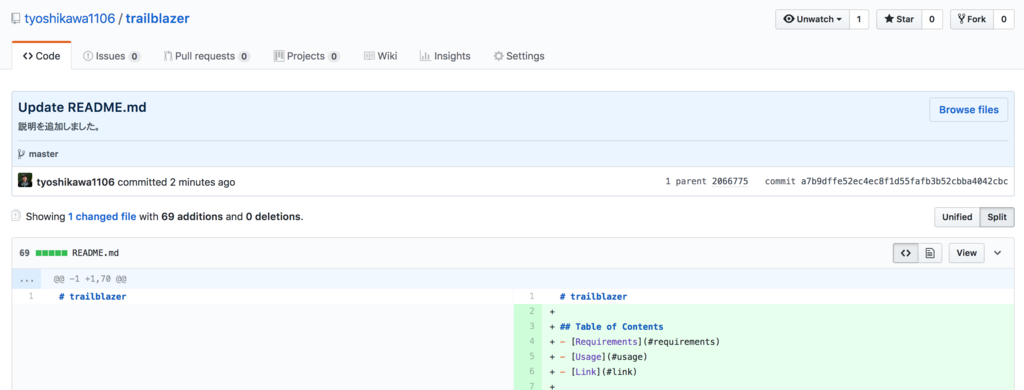Switch diff view to Split
This screenshot has height=390, width=1024.
997,218
